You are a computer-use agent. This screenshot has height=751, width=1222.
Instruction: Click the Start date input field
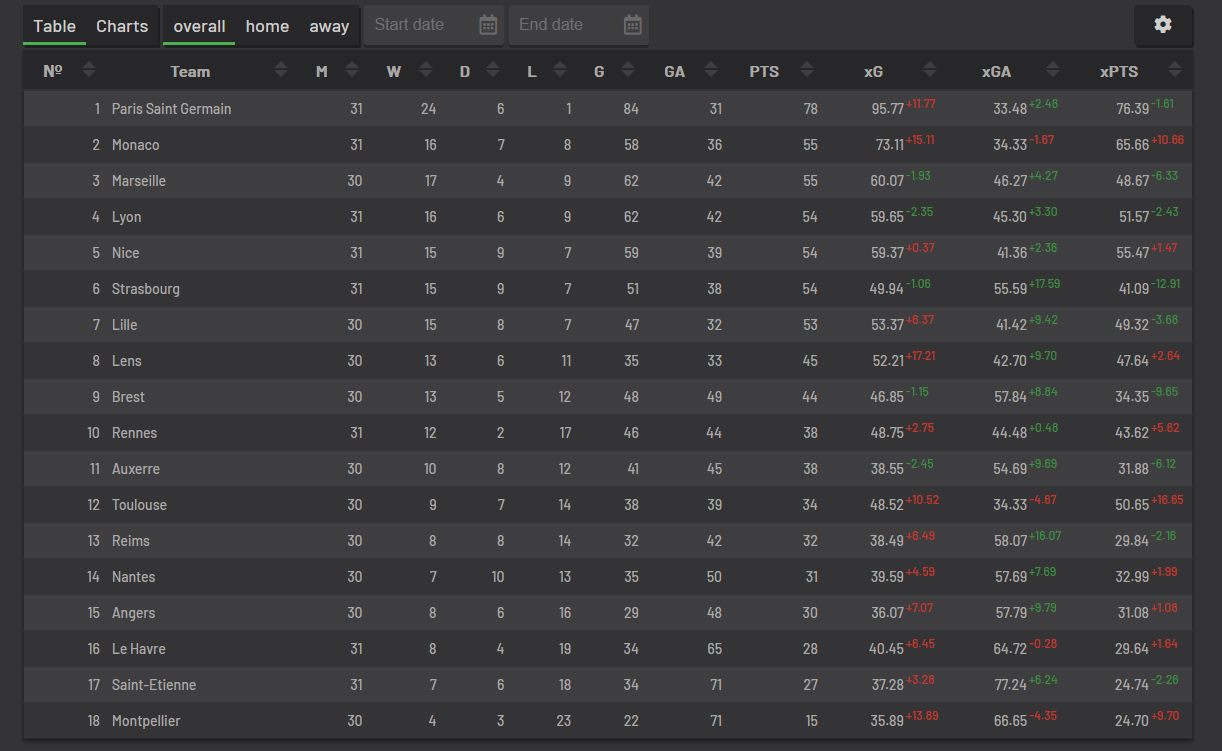[434, 25]
